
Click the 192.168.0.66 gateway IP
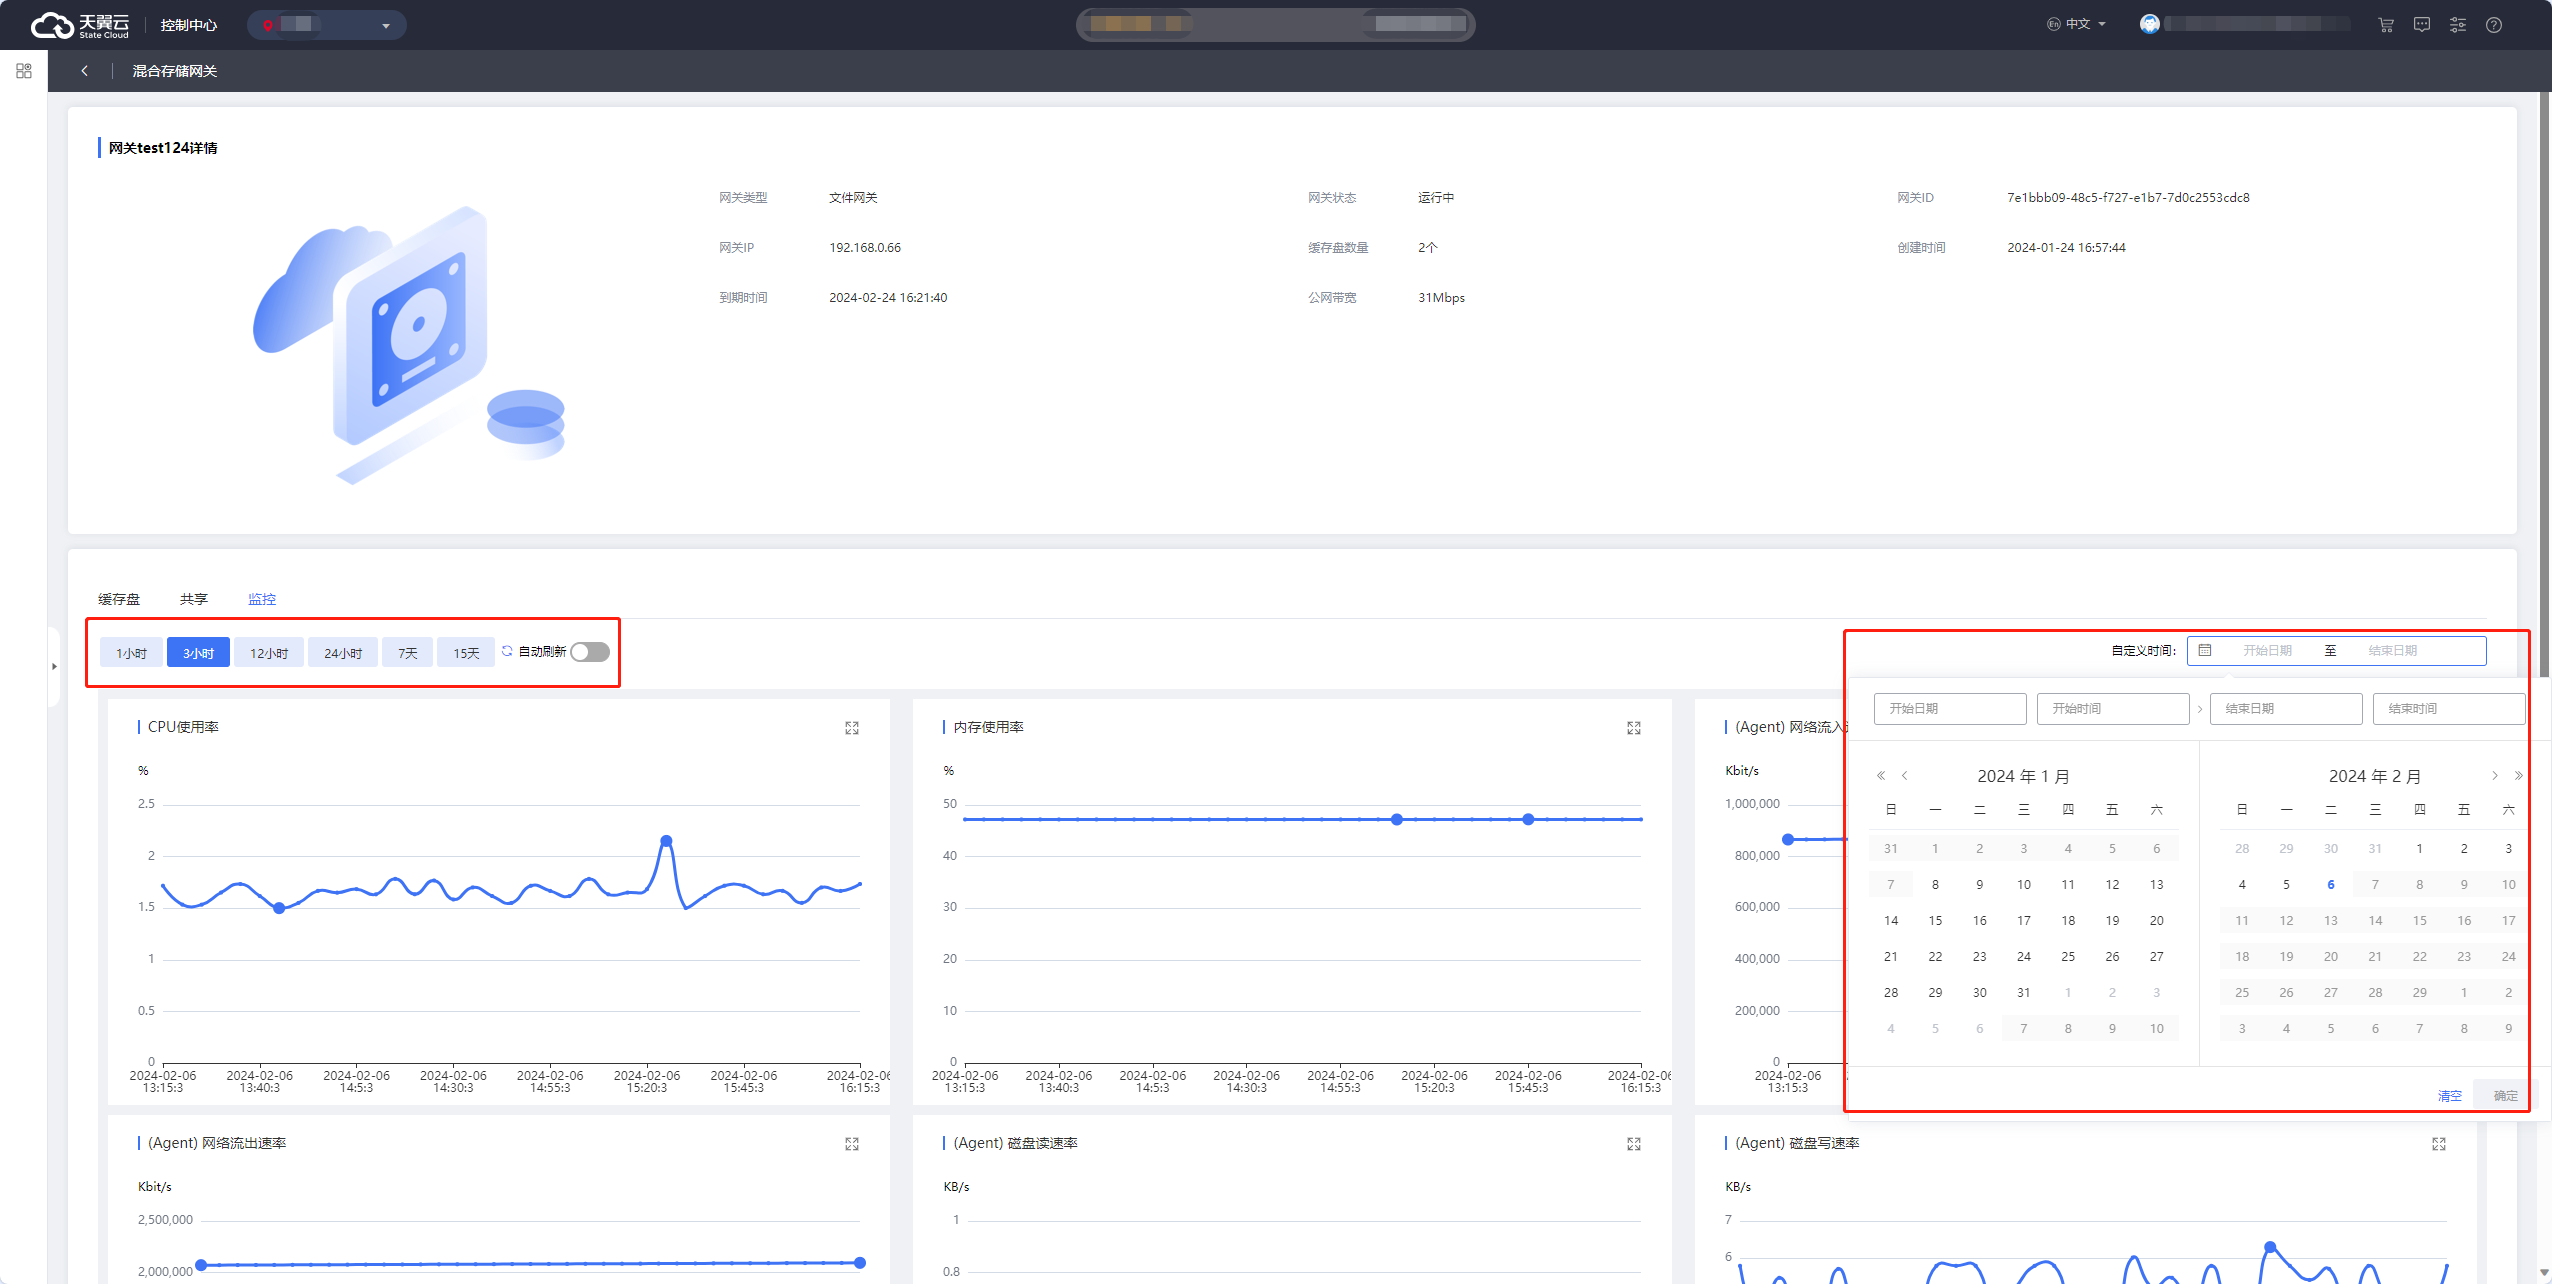point(865,248)
